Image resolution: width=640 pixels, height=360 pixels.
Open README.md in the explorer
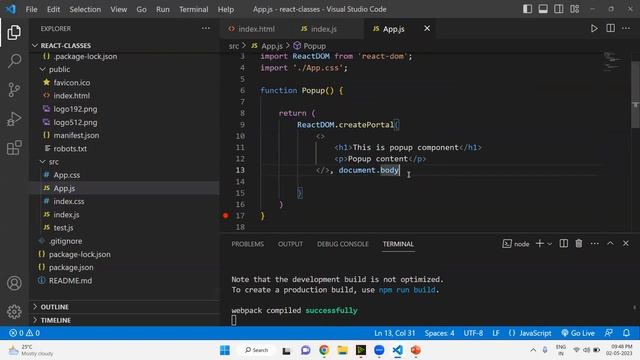click(x=70, y=281)
